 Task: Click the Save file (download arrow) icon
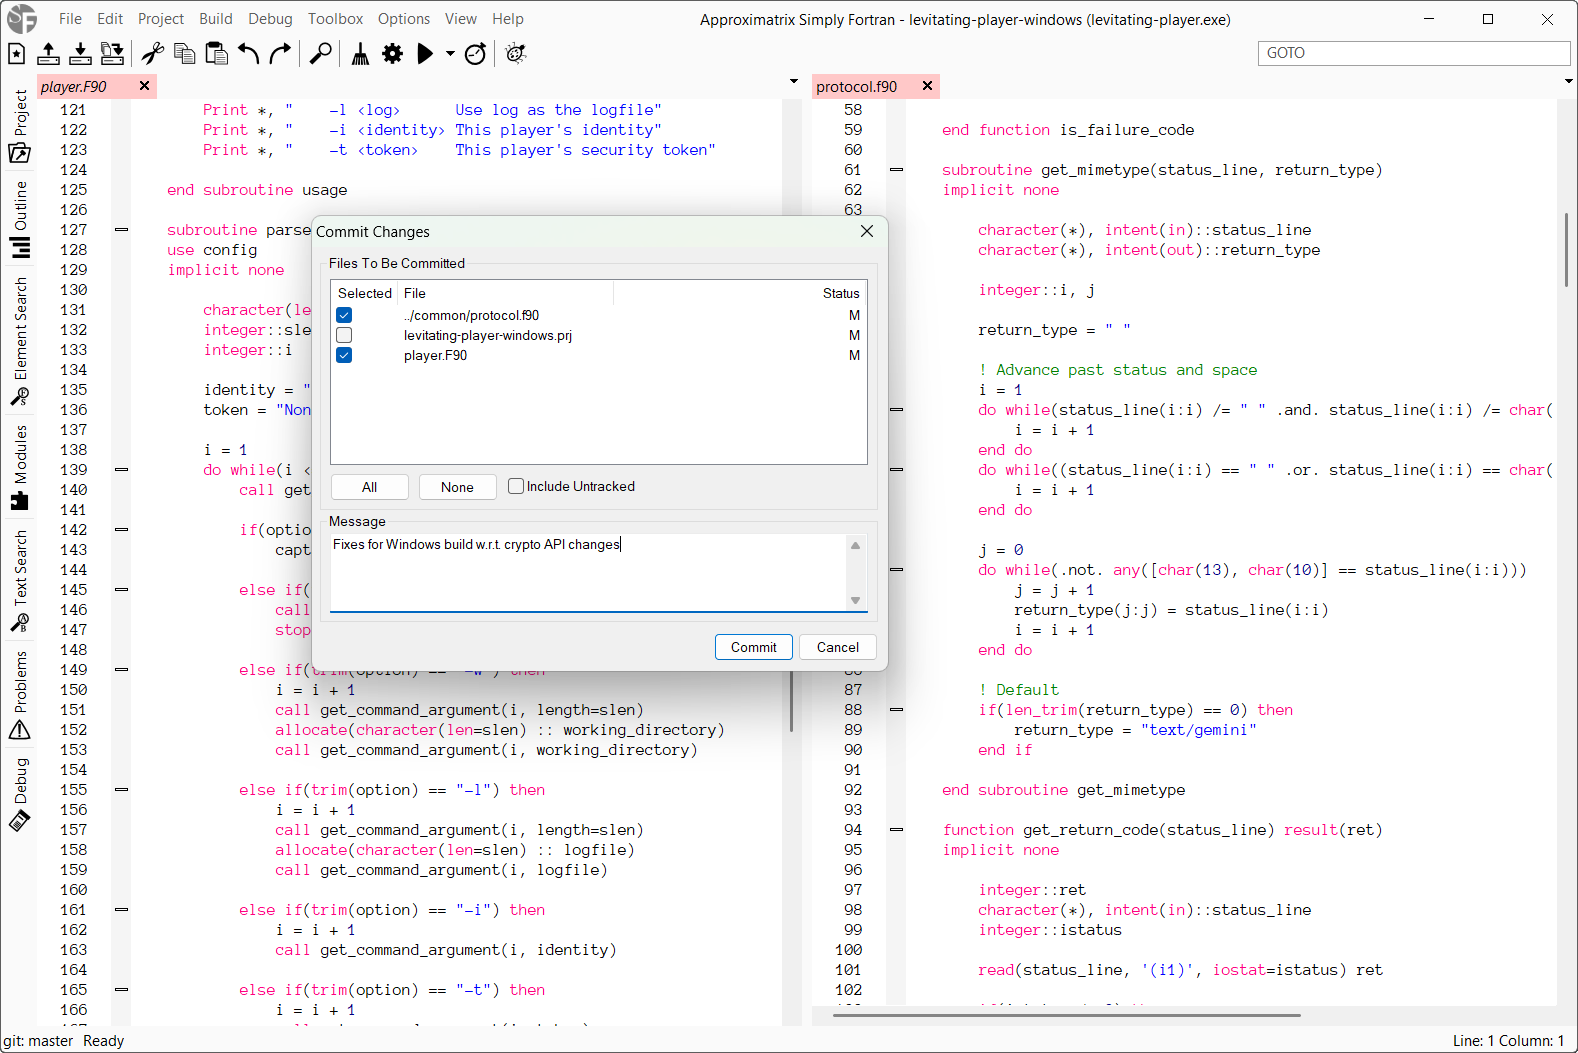(81, 54)
